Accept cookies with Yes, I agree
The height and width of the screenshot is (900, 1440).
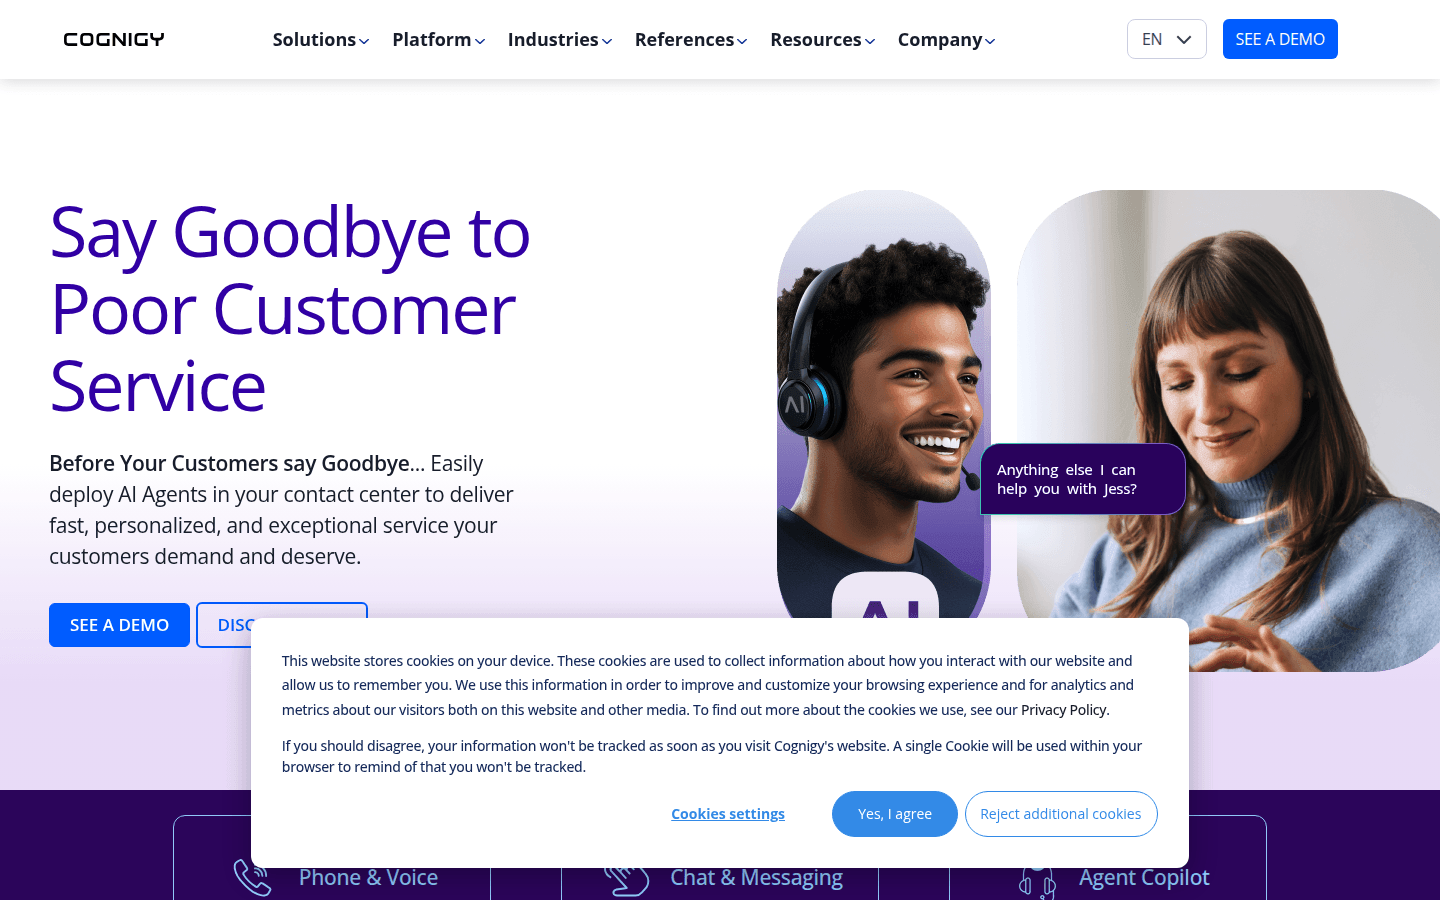pos(895,814)
